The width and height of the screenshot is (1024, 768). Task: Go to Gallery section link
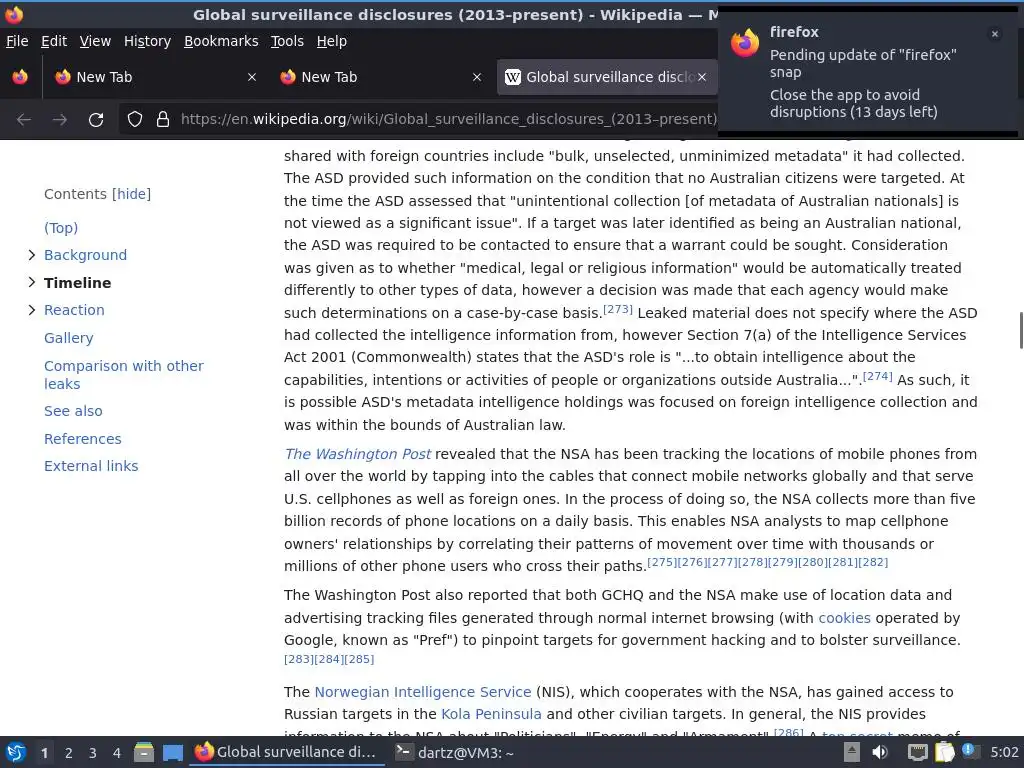69,338
